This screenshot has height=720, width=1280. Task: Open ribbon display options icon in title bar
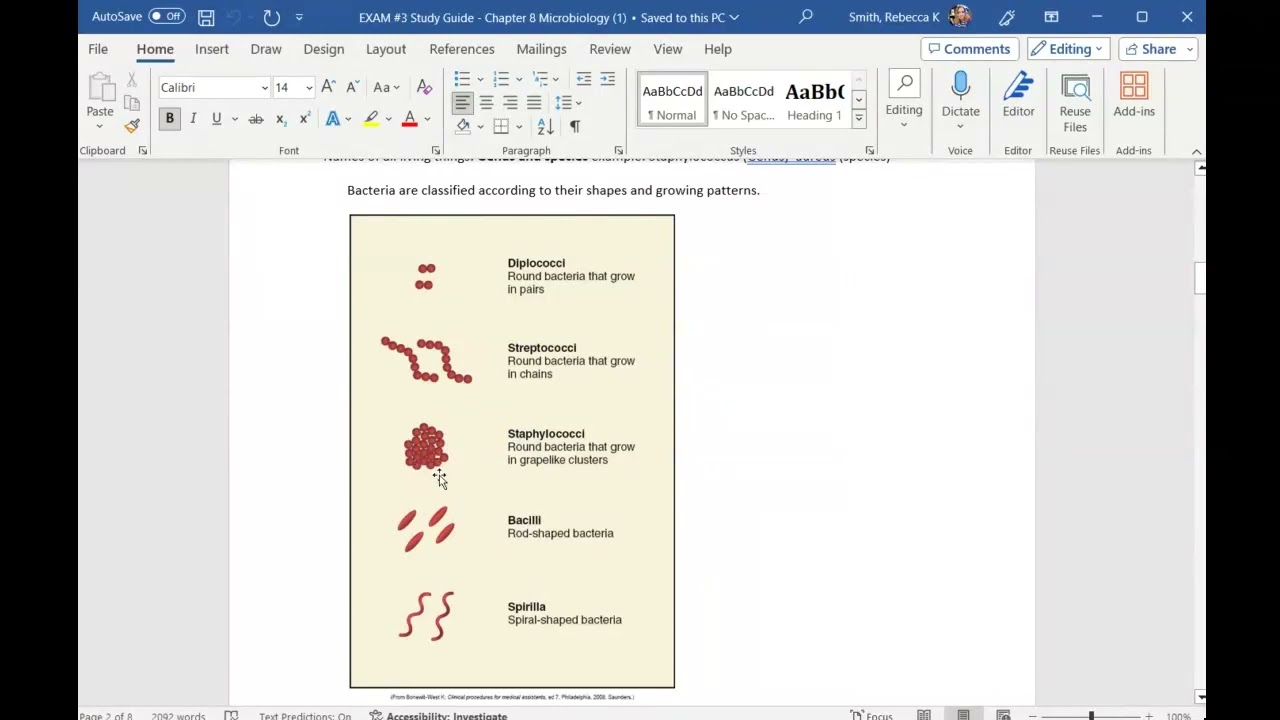pos(1051,17)
